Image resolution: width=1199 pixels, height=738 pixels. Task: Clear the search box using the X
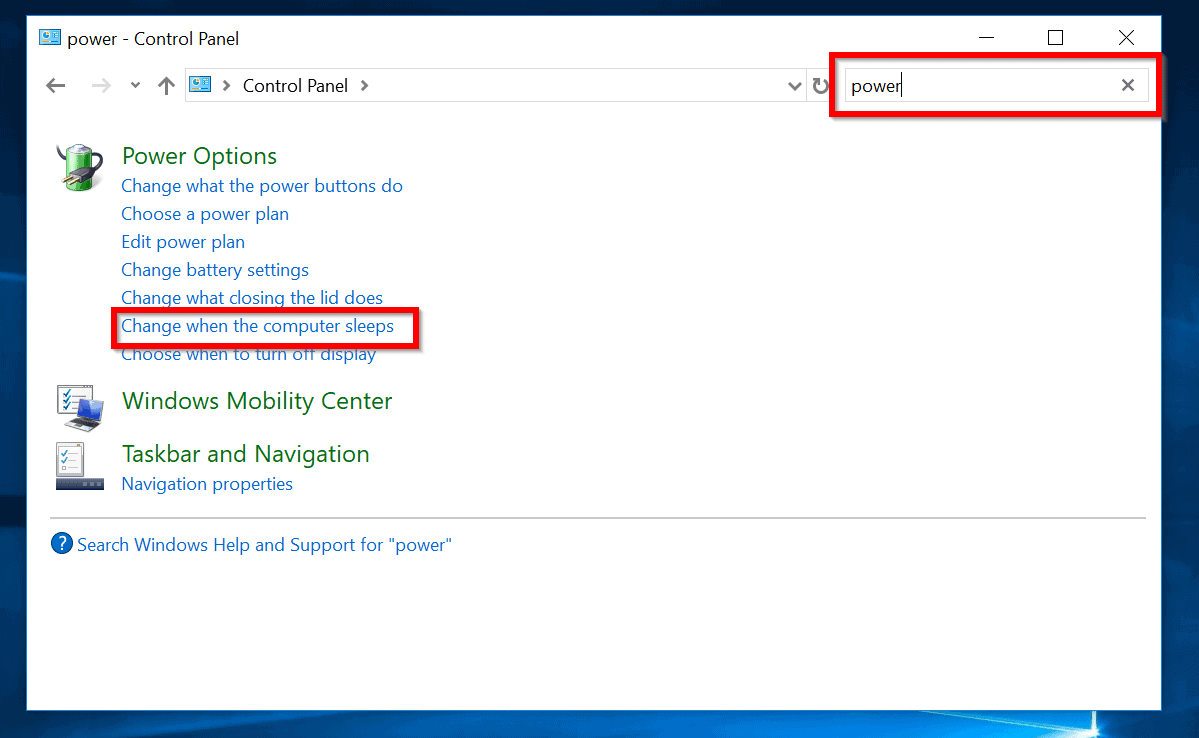(x=1127, y=85)
